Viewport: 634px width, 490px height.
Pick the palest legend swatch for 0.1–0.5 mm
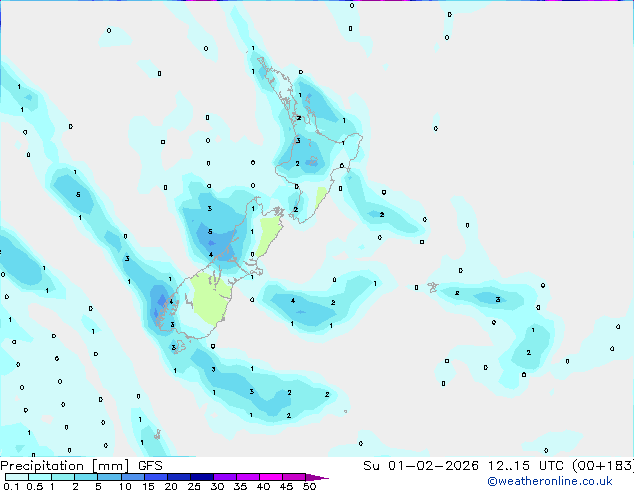click(x=17, y=477)
